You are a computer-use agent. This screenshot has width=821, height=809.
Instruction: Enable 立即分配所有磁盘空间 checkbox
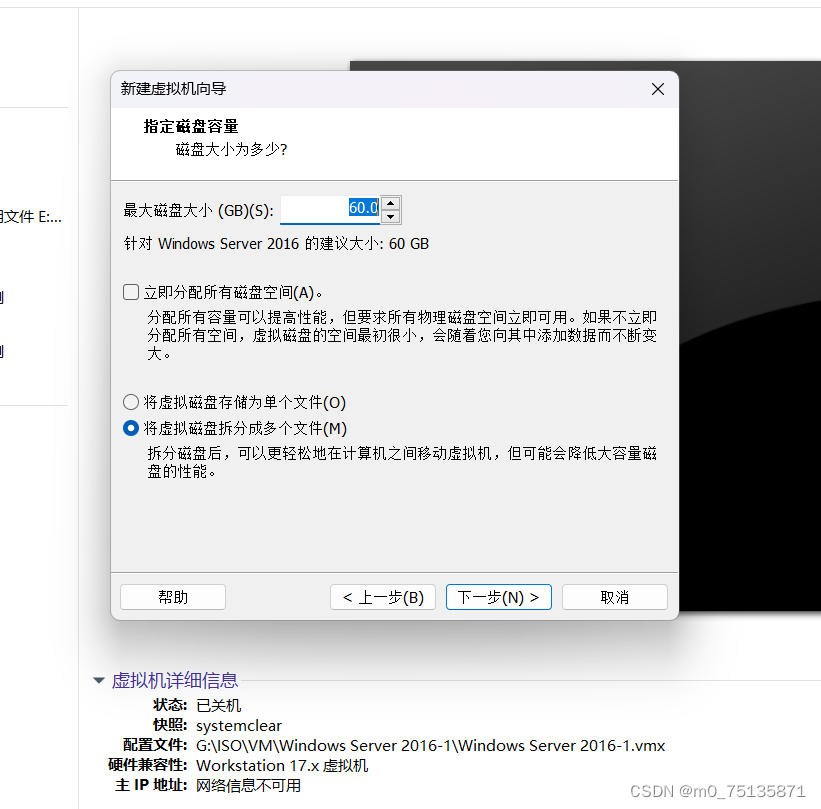coord(131,292)
